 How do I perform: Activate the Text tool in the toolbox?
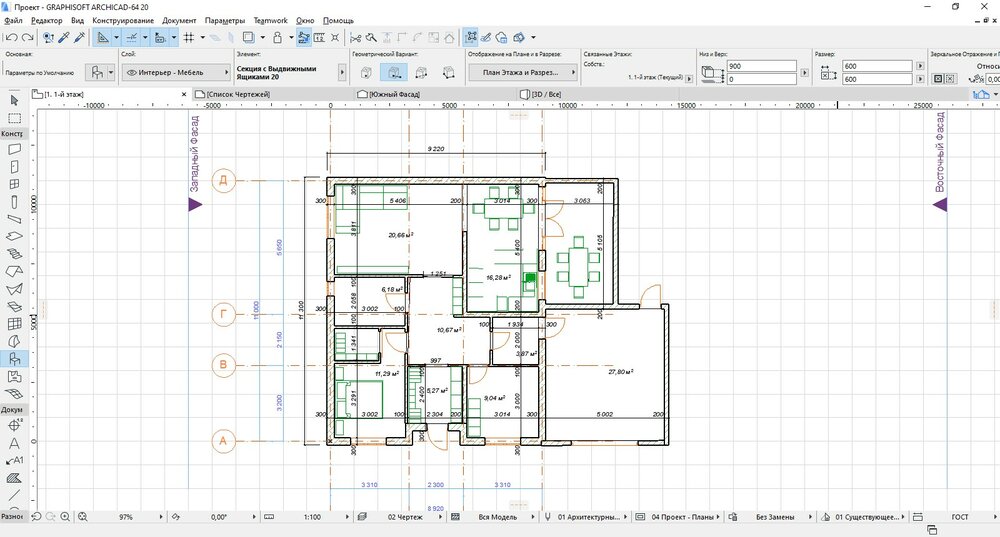[14, 443]
